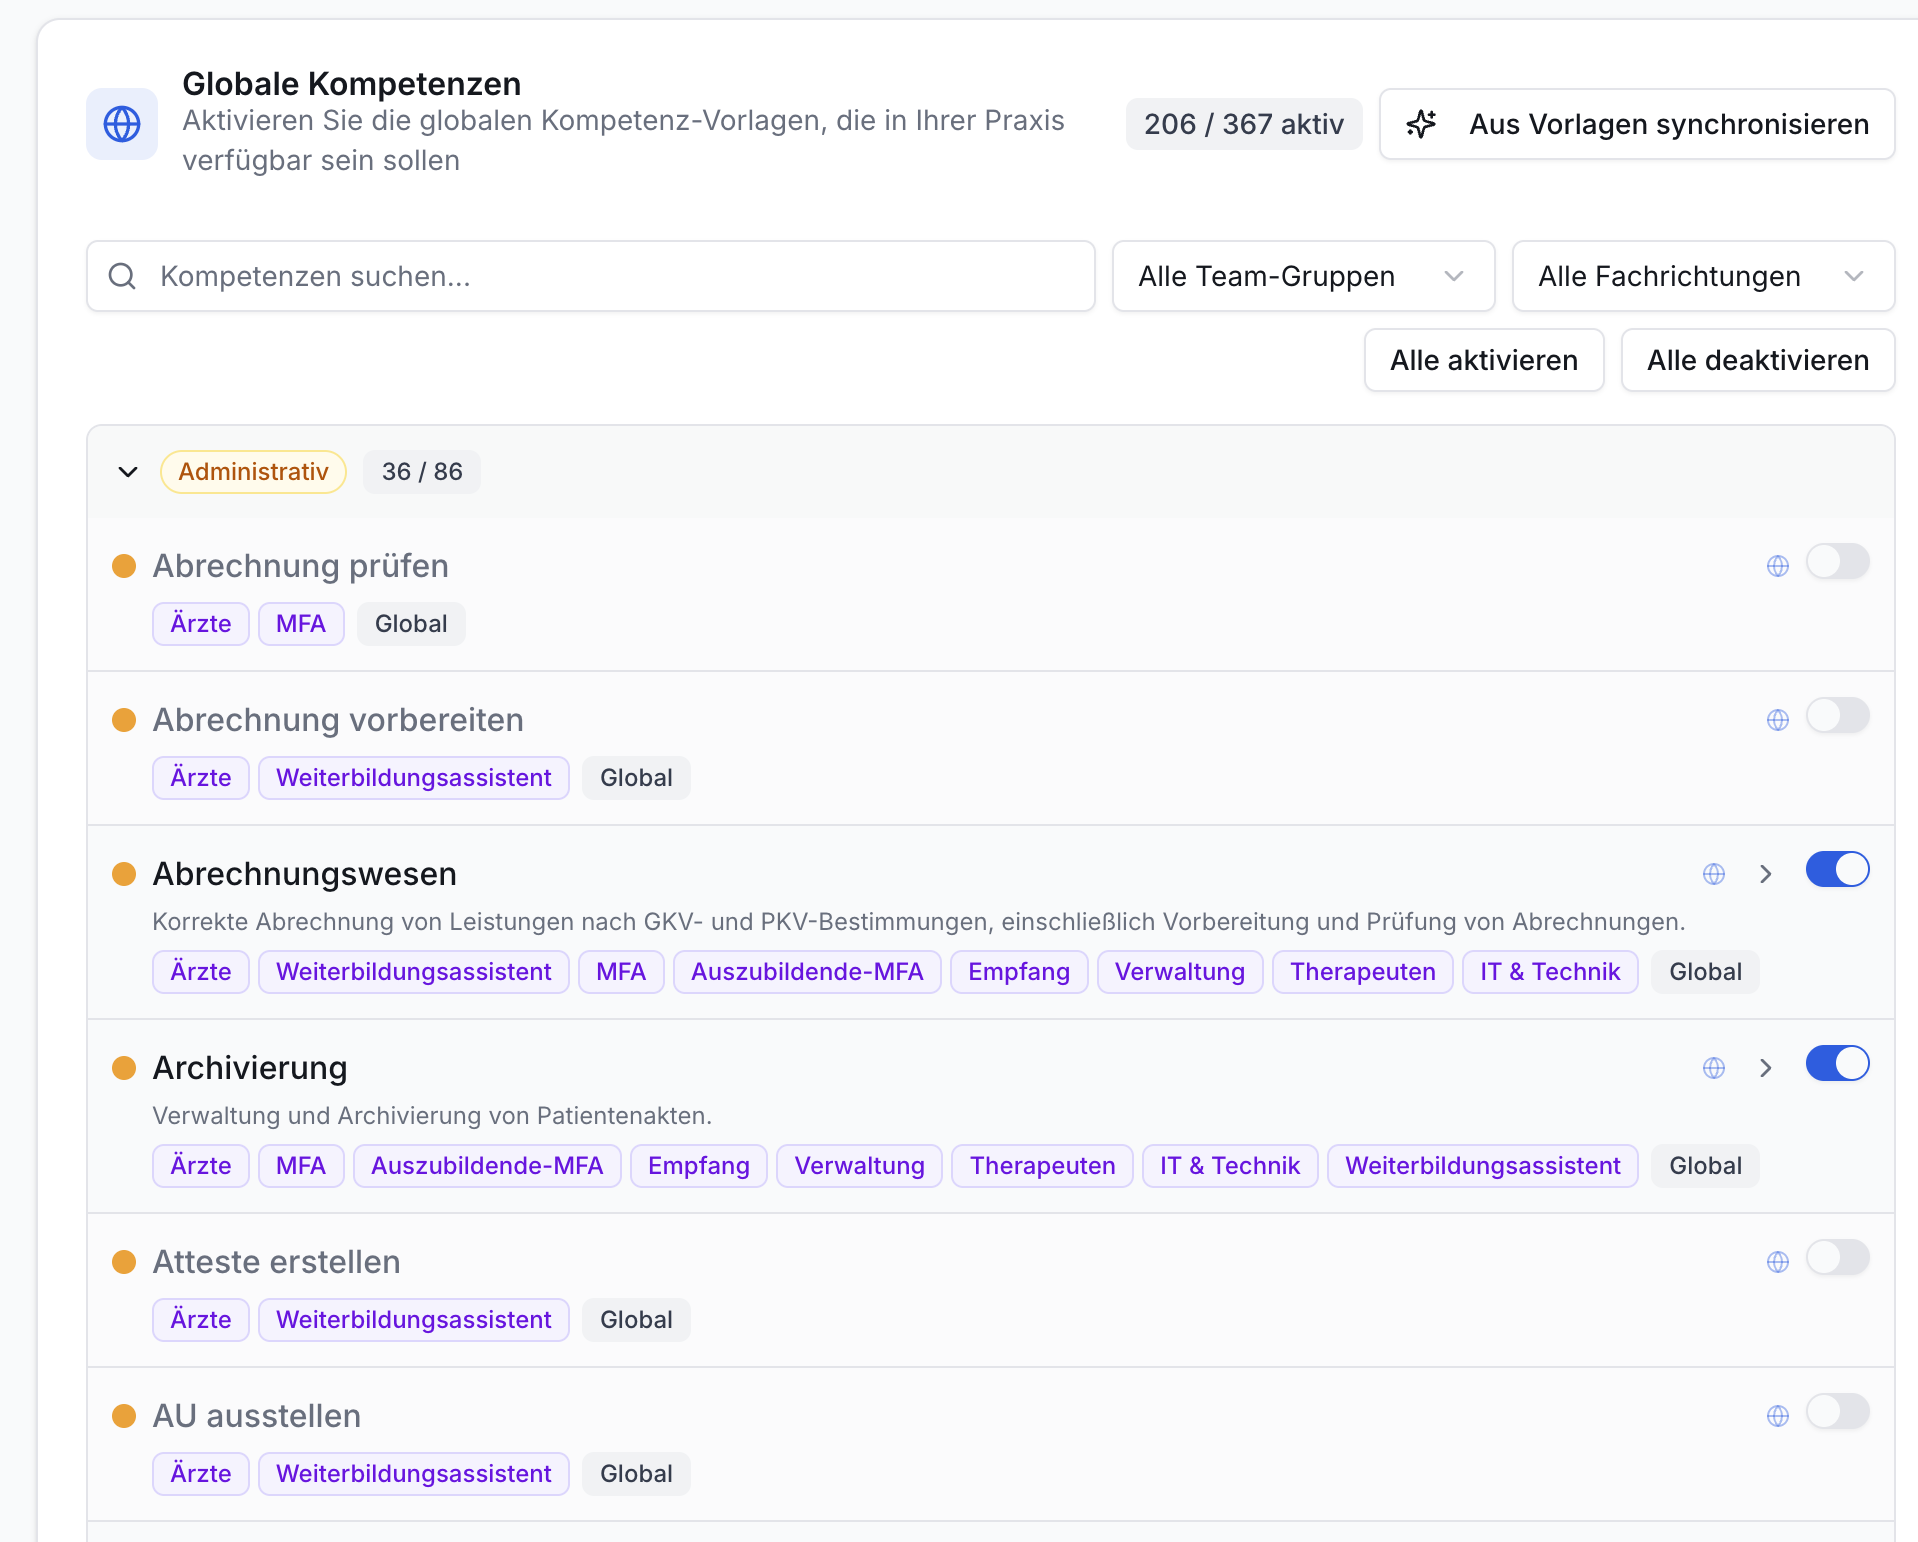Click Verwaltung tag under Abrechnungswesen

click(1180, 972)
